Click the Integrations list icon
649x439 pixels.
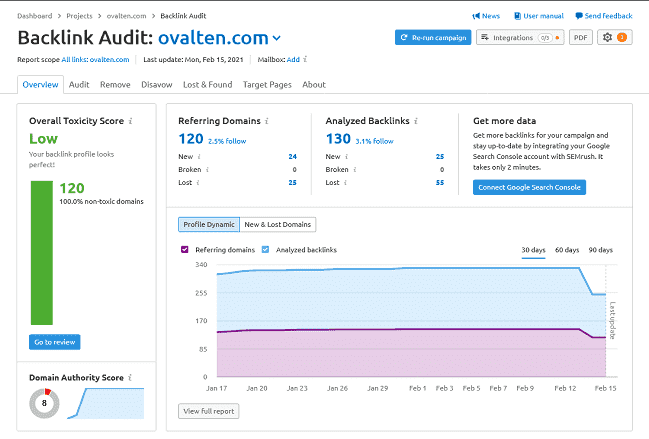point(485,37)
